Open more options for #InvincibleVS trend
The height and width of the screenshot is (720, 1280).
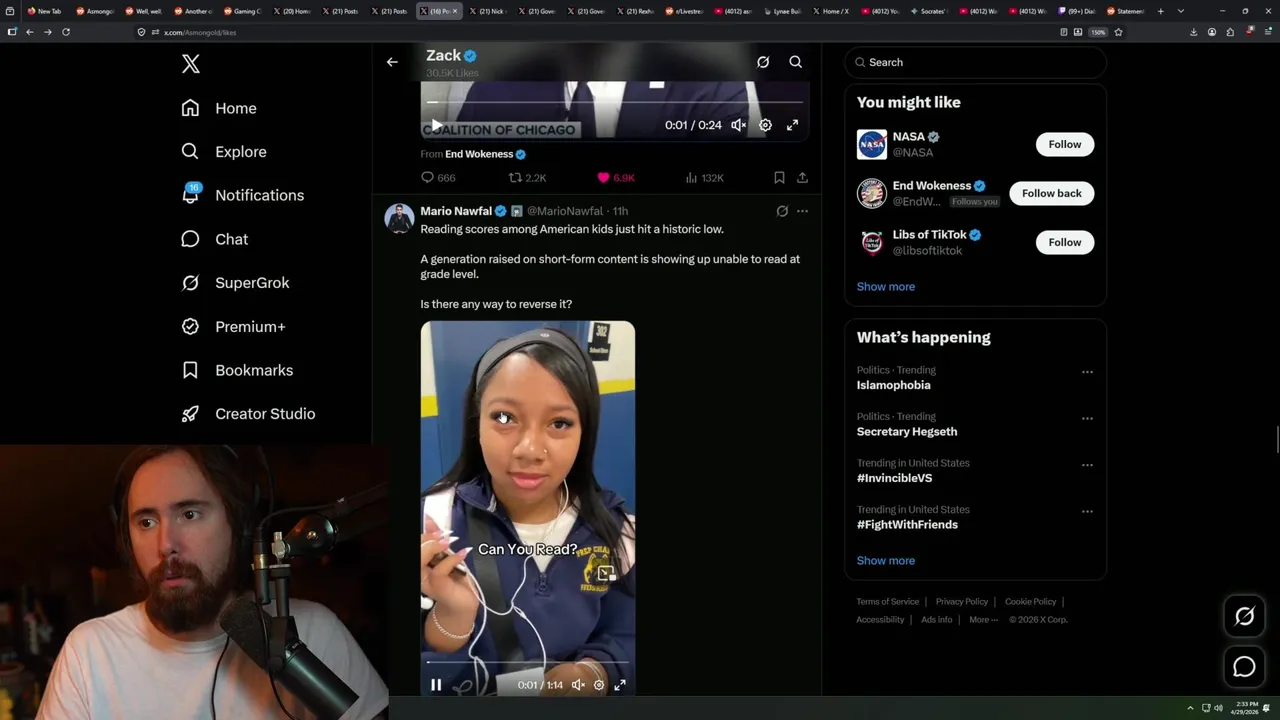(x=1087, y=465)
